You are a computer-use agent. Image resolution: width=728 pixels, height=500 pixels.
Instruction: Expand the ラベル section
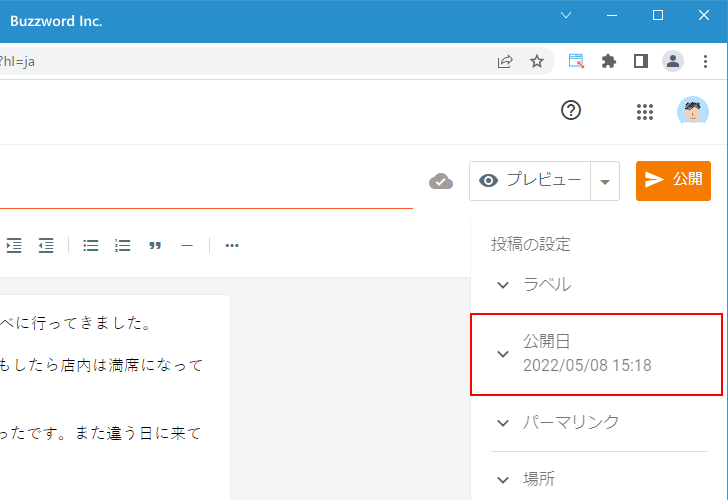(596, 285)
